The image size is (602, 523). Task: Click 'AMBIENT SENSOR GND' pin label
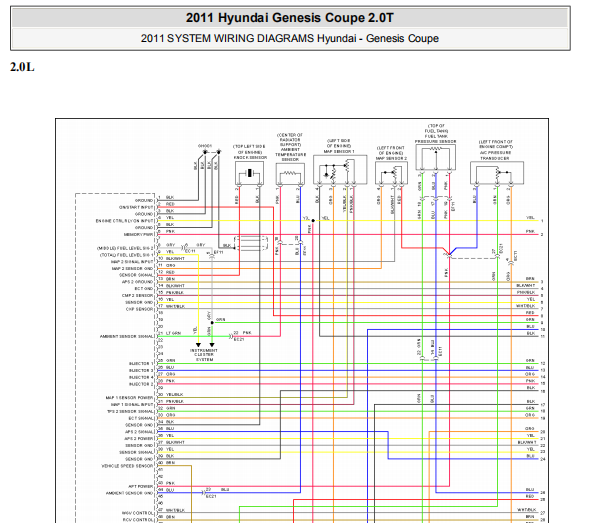coord(129,493)
